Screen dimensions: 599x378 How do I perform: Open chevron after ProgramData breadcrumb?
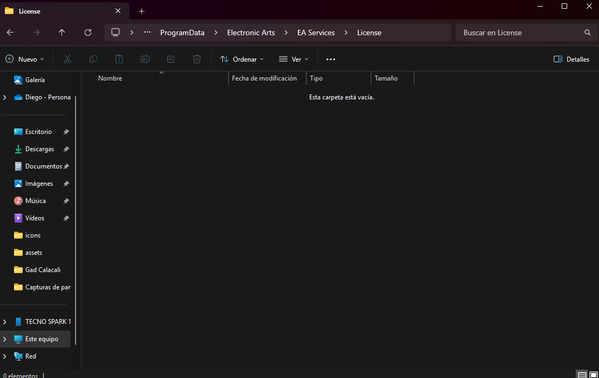pyautogui.click(x=216, y=32)
